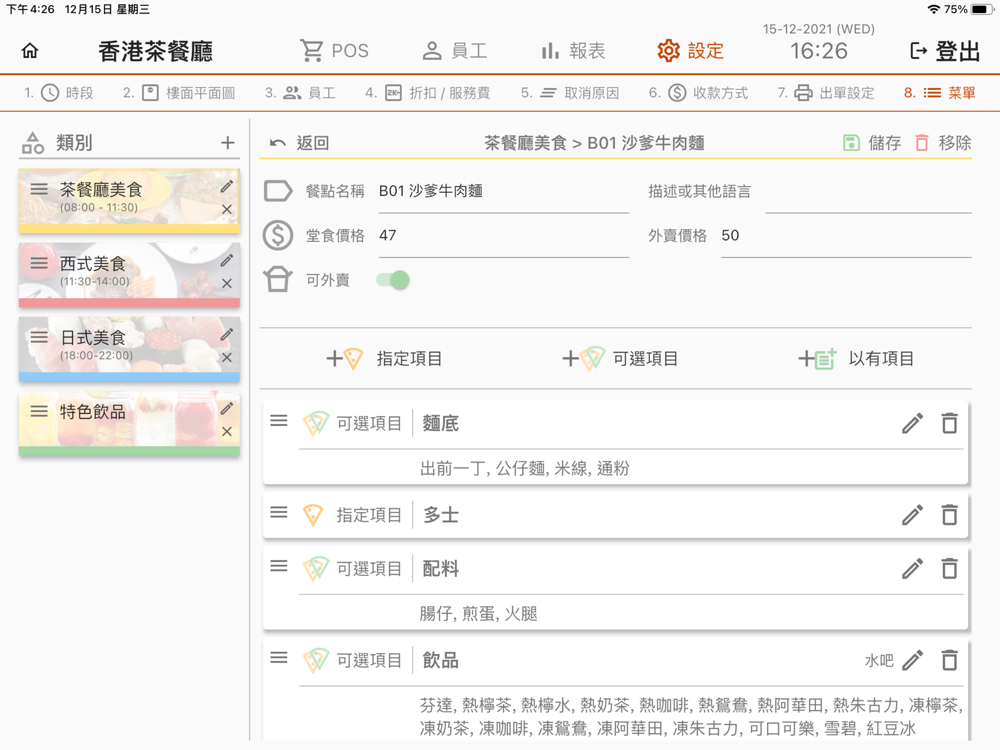The width and height of the screenshot is (1000, 750).
Task: Add an 以有項目 existing item
Action: click(856, 358)
